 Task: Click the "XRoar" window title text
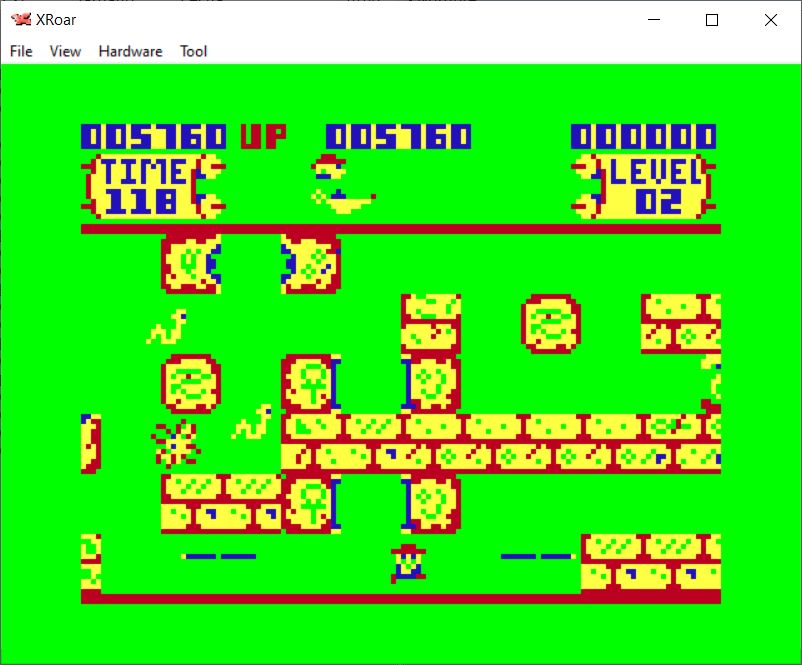click(x=56, y=19)
